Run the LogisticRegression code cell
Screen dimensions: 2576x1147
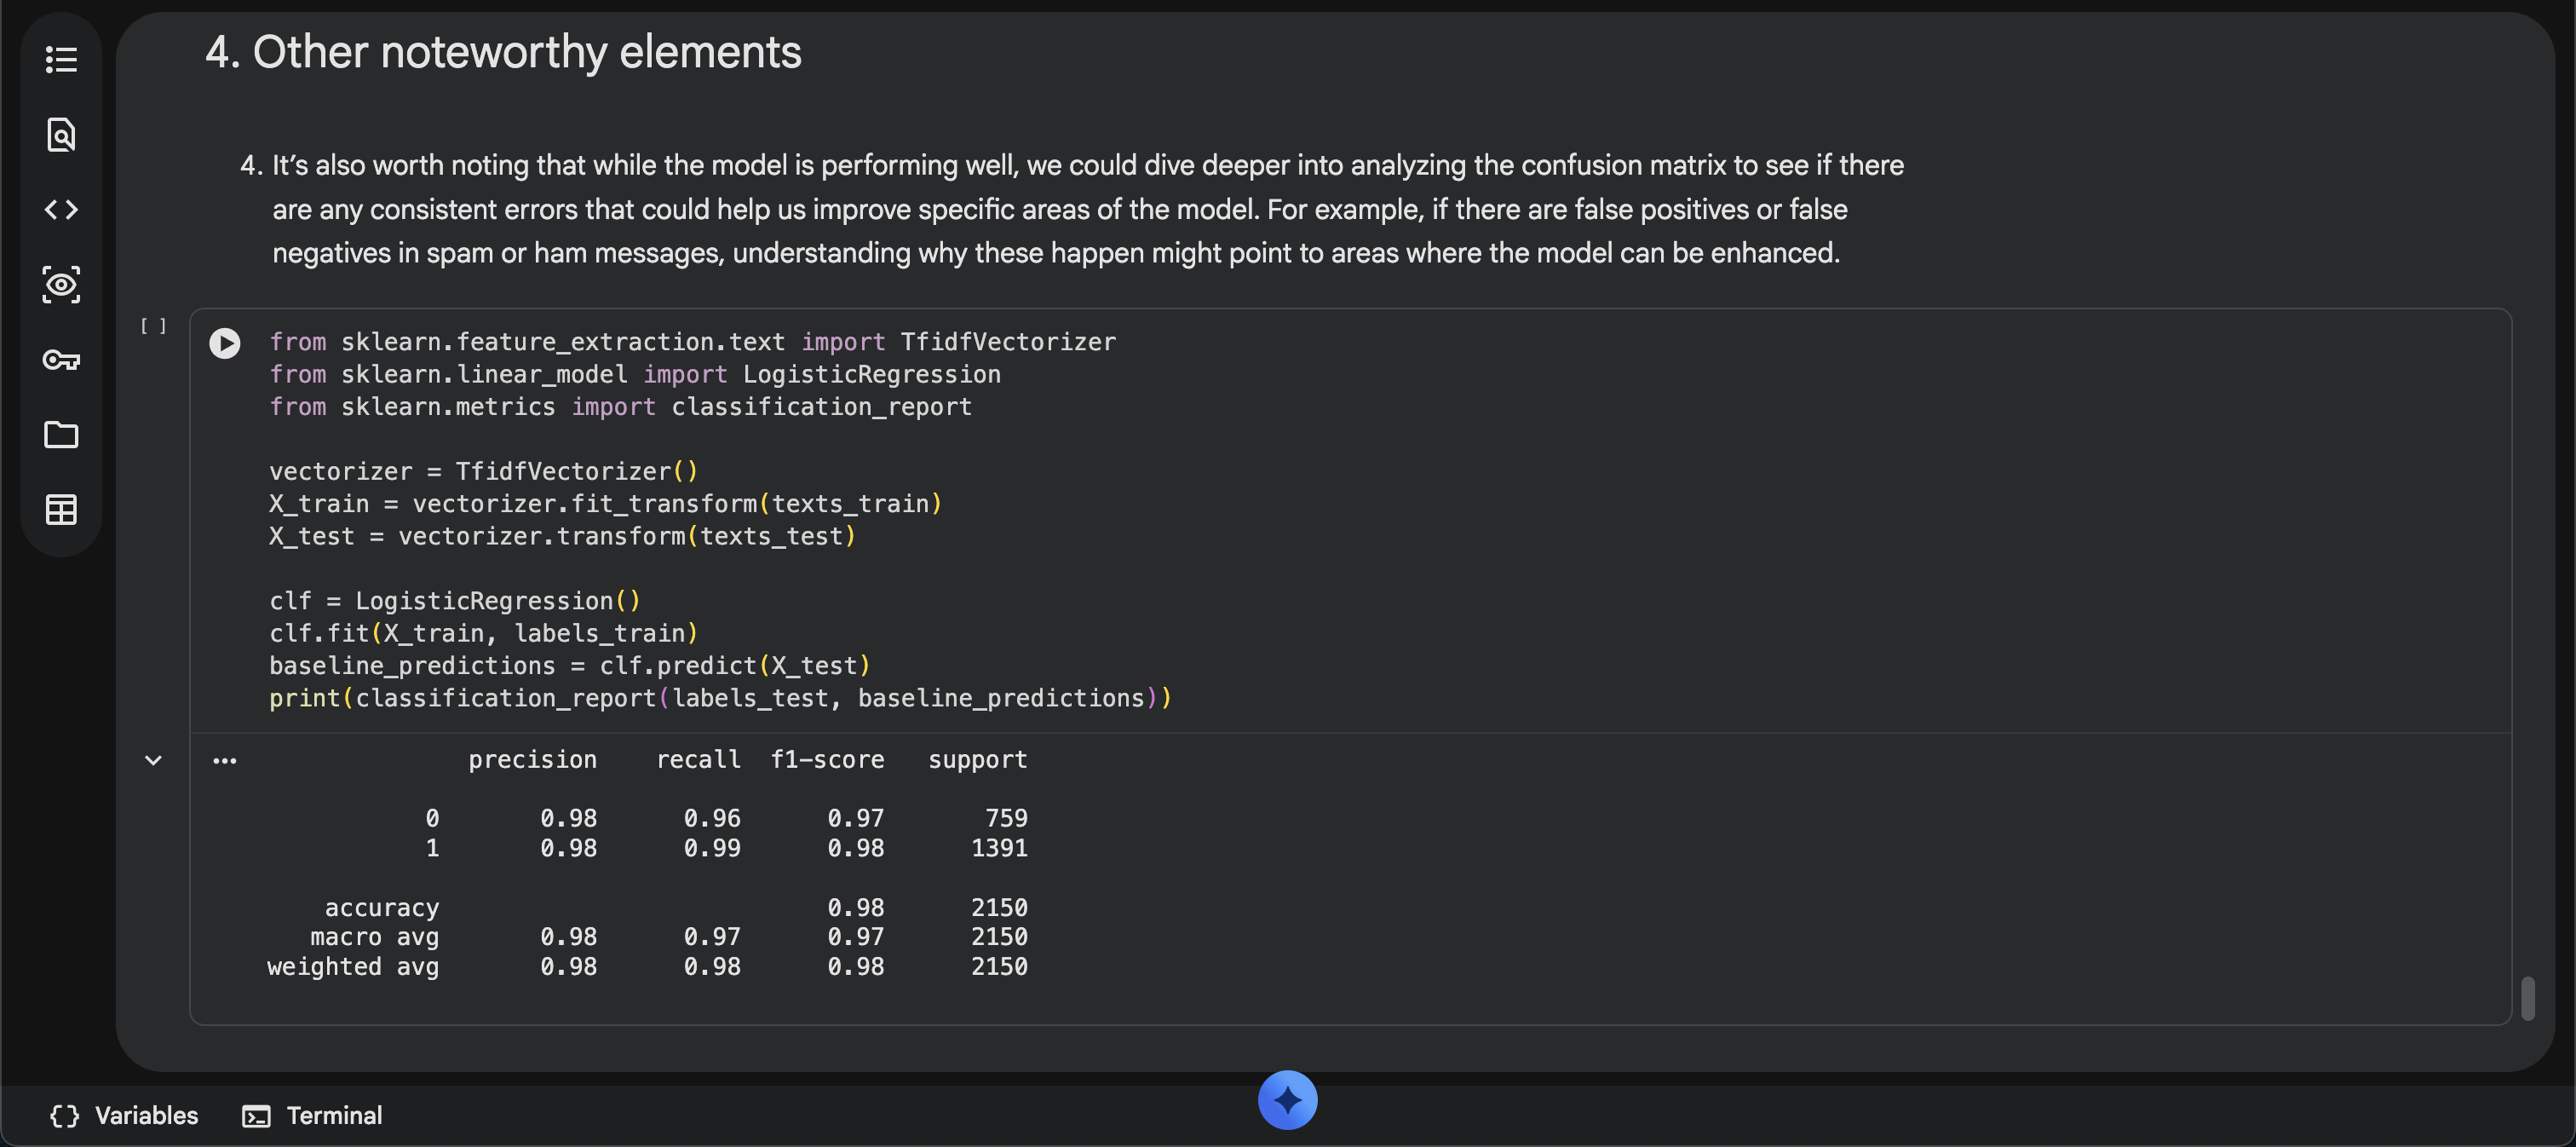(225, 343)
